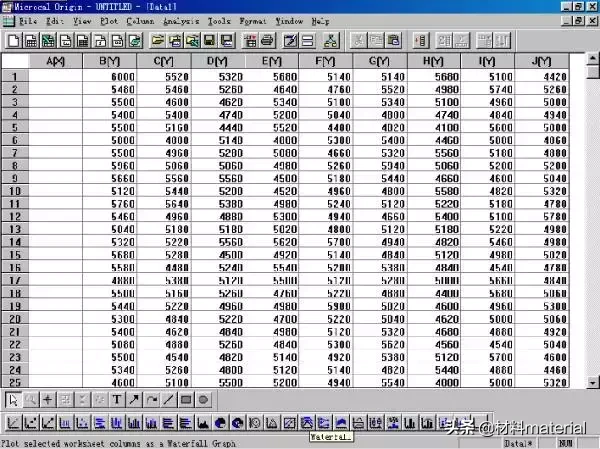Select the Text tool marked T
600x449 pixels.
tap(117, 400)
